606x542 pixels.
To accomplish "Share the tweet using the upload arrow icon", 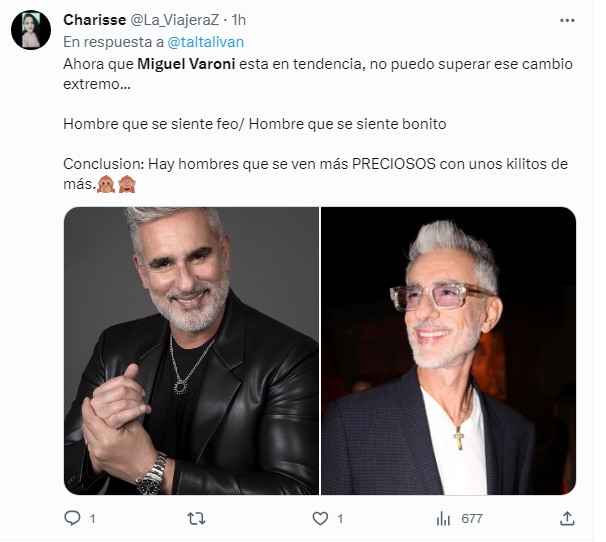I will 567,518.
